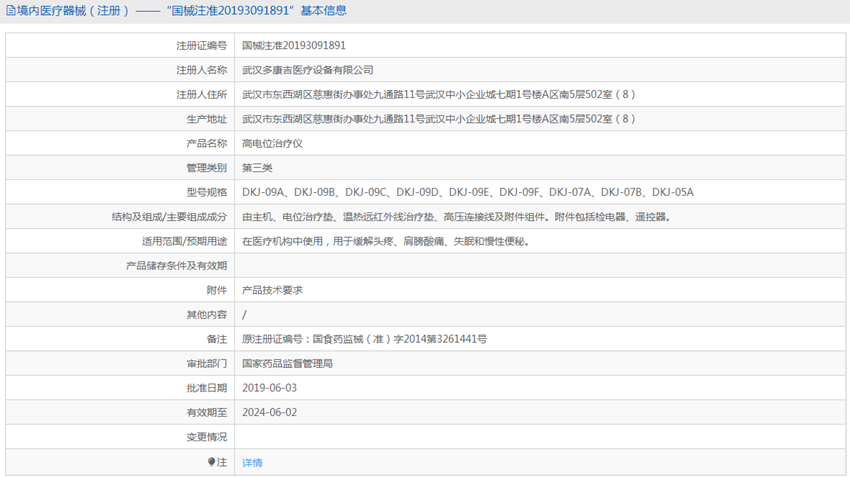Select registration number 国械注准20193091891 value
The height and width of the screenshot is (477, 850).
point(294,46)
